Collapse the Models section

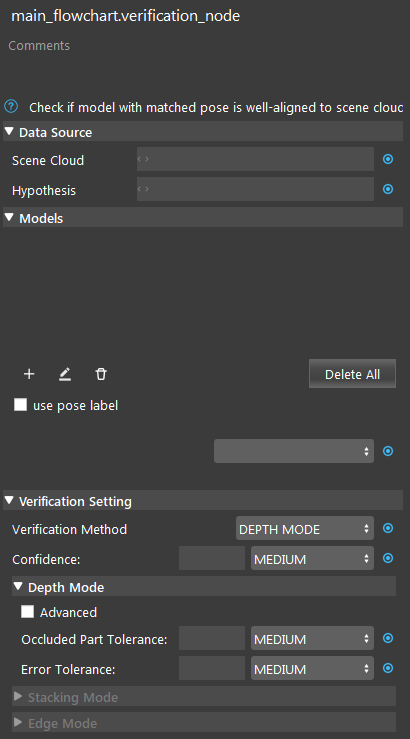tap(9, 217)
